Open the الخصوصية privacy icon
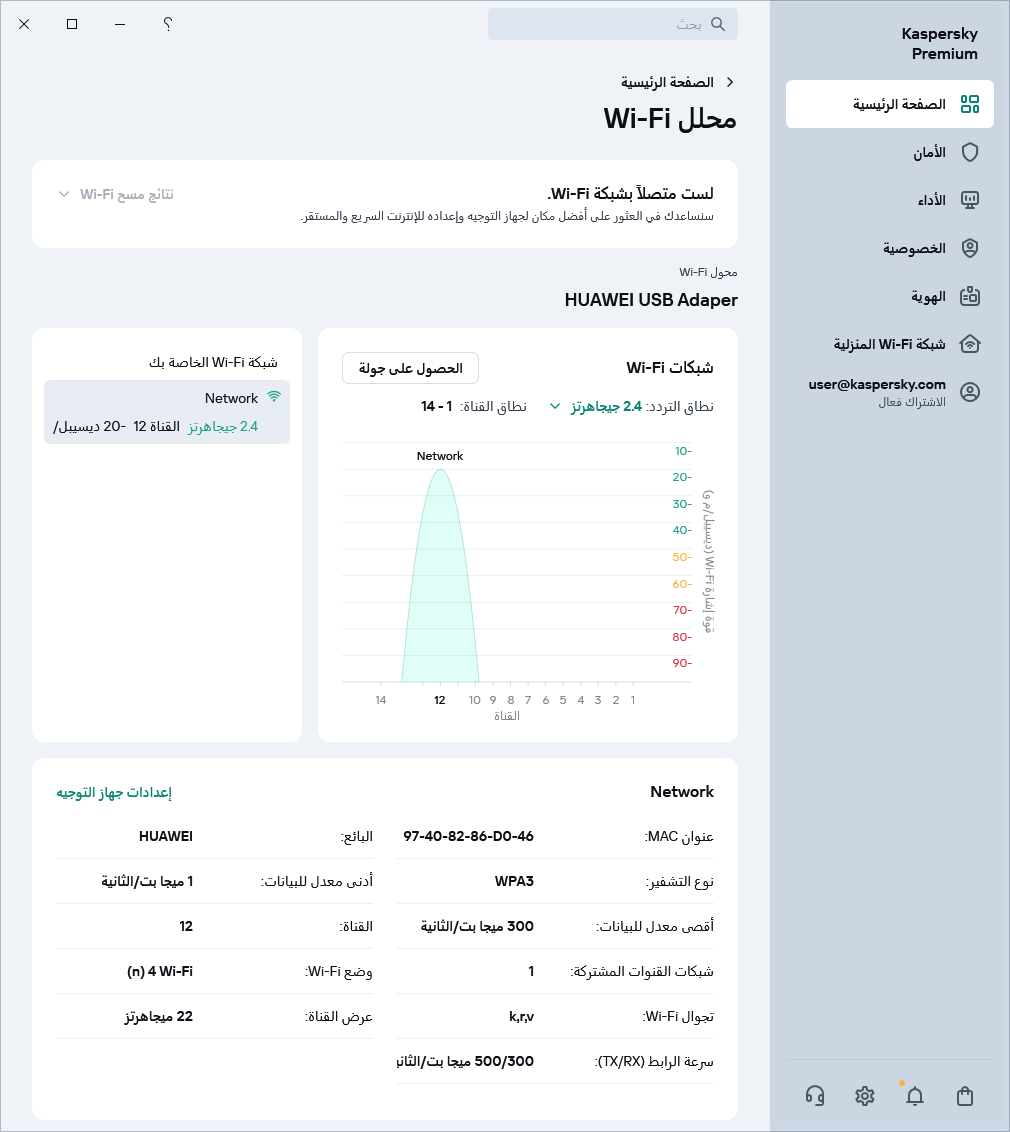 pos(969,248)
